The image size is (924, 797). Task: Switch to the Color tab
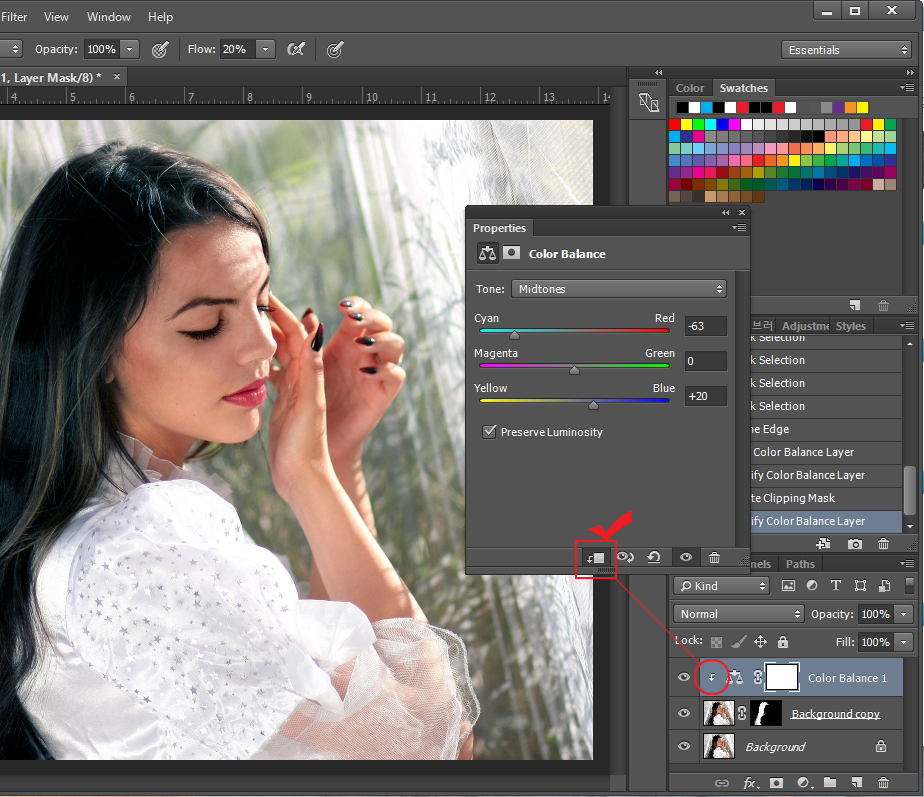click(690, 88)
